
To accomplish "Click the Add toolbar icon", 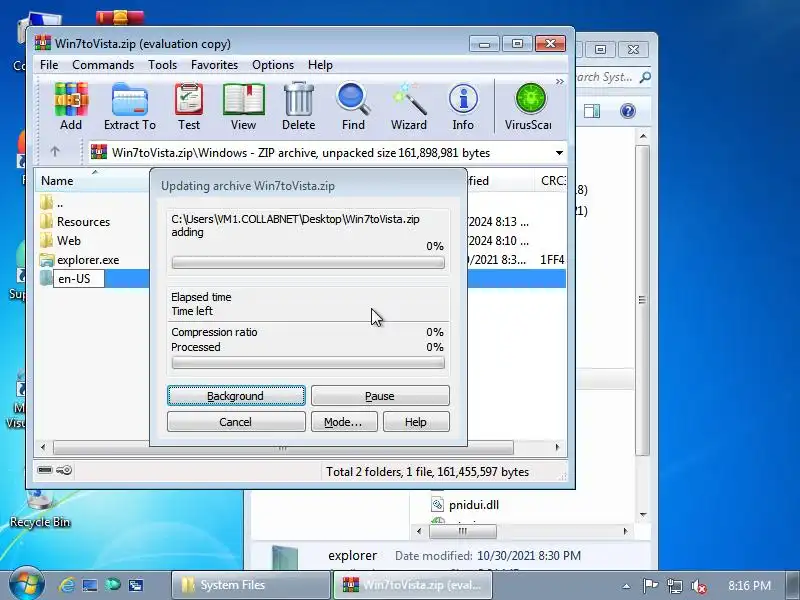I will [x=71, y=106].
